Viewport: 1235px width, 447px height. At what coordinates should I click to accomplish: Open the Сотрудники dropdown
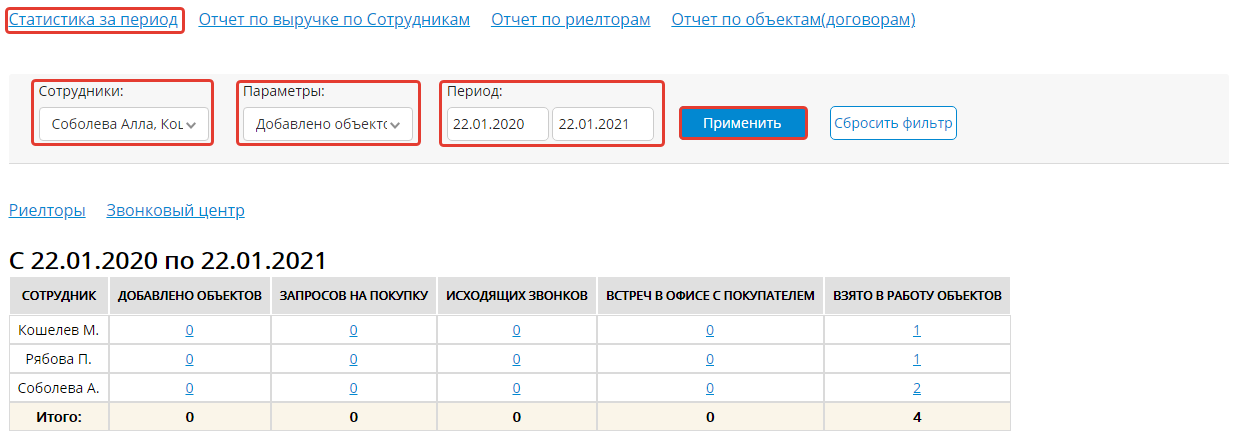point(124,124)
